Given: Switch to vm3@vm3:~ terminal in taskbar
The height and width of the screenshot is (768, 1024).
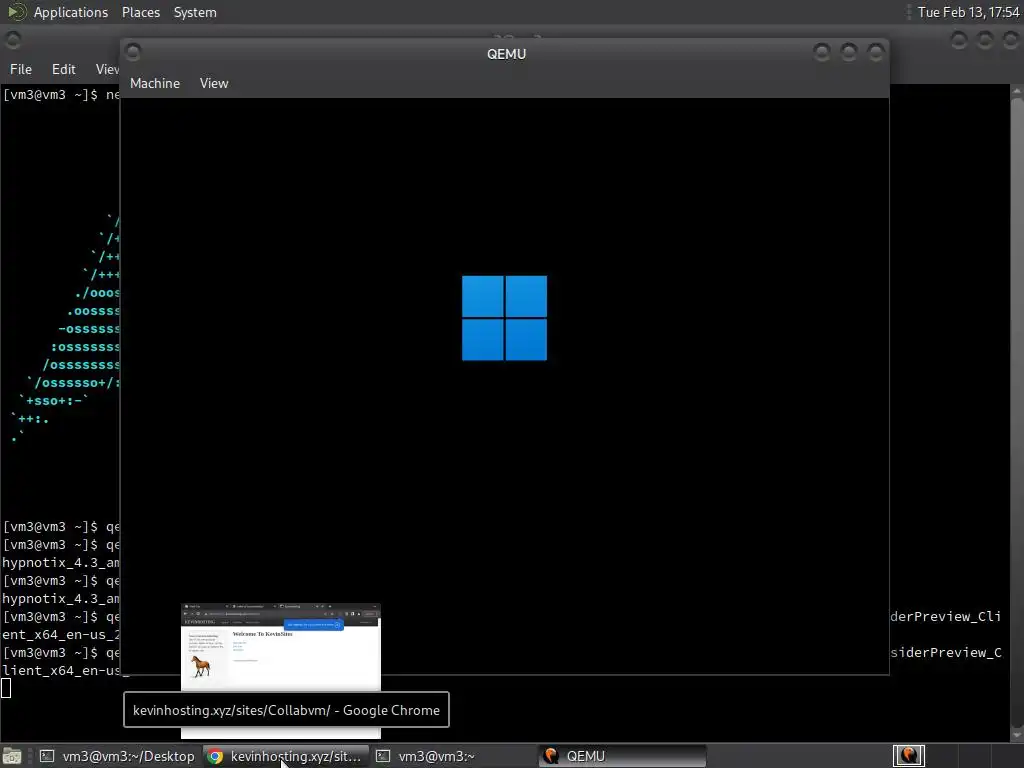Looking at the screenshot, I should point(454,756).
